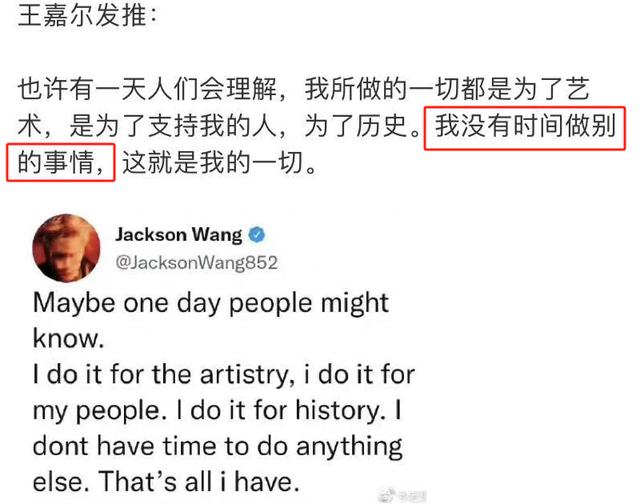Click the phrase 为了历史
This screenshot has height=504, width=640.
(x=355, y=126)
